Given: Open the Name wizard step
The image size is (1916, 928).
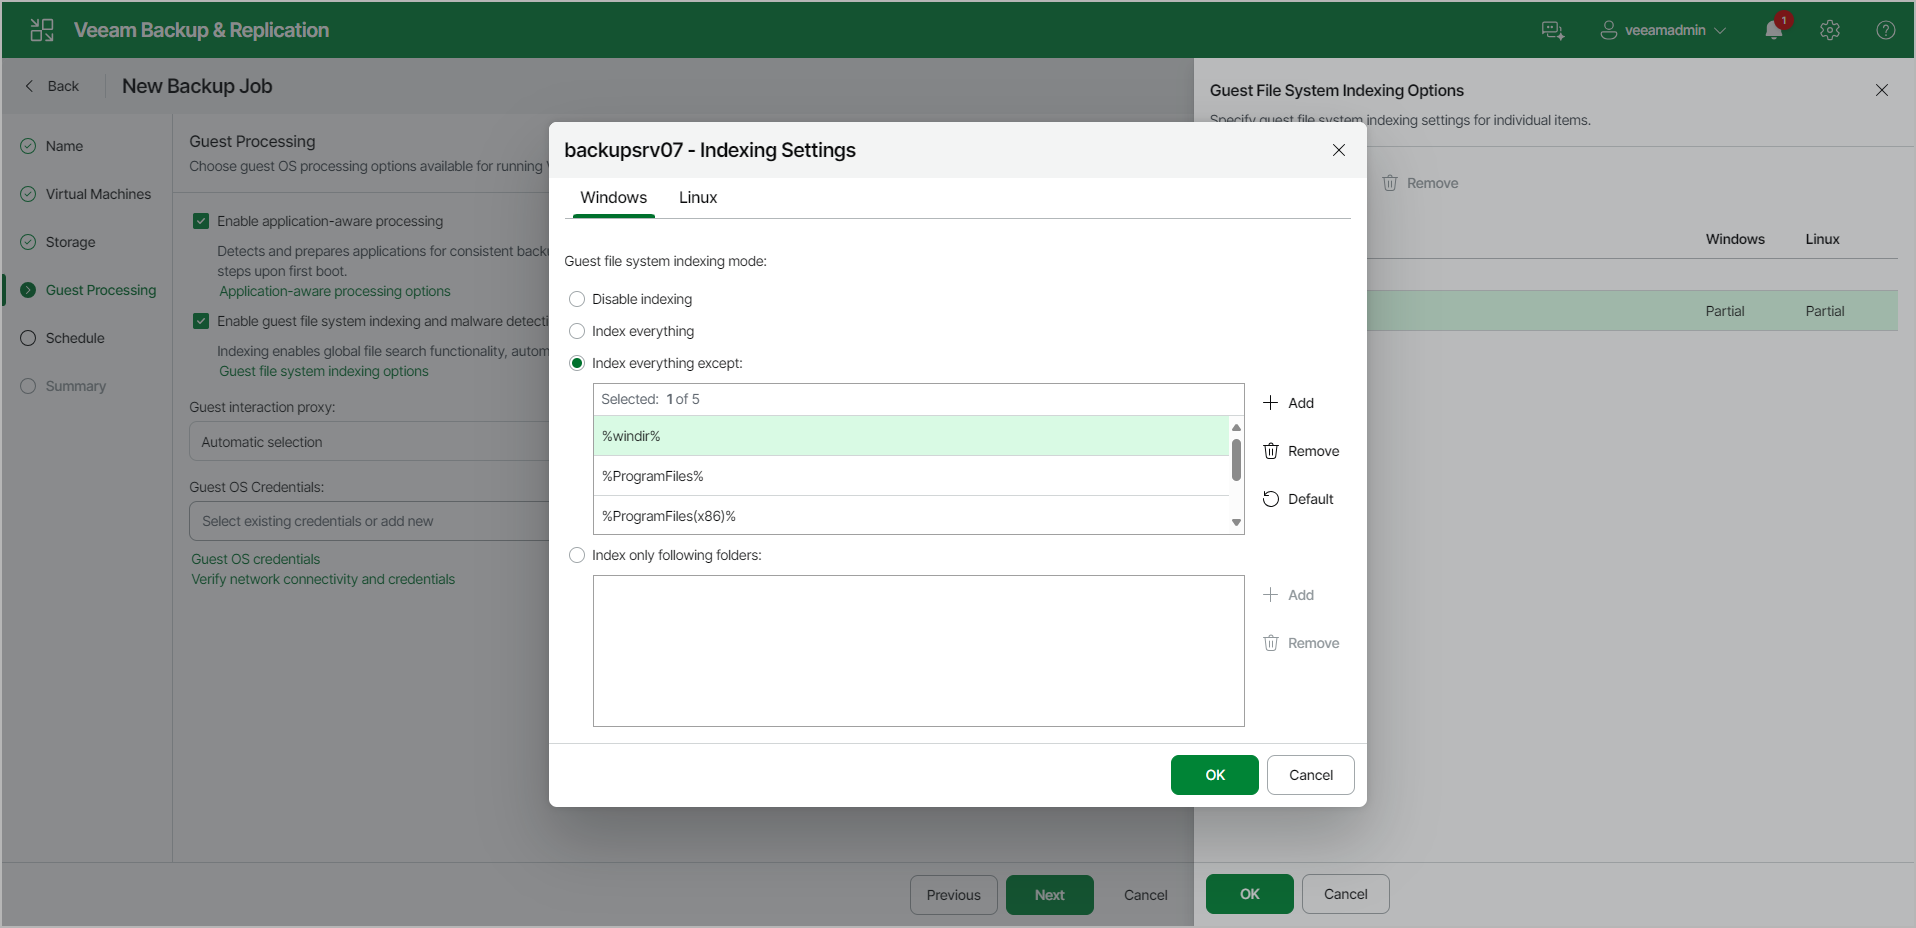Looking at the screenshot, I should [64, 146].
